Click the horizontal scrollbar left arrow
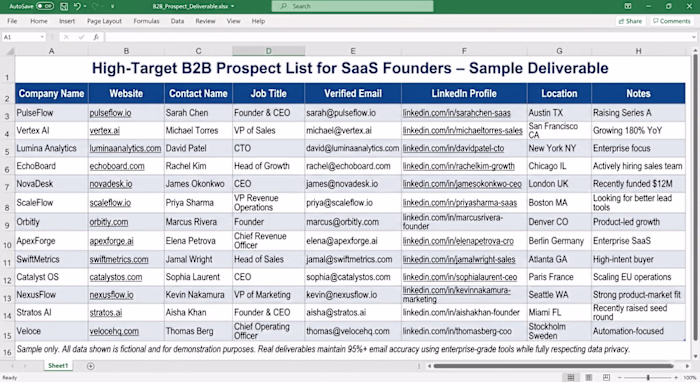This screenshot has width=700, height=382. [x=429, y=366]
